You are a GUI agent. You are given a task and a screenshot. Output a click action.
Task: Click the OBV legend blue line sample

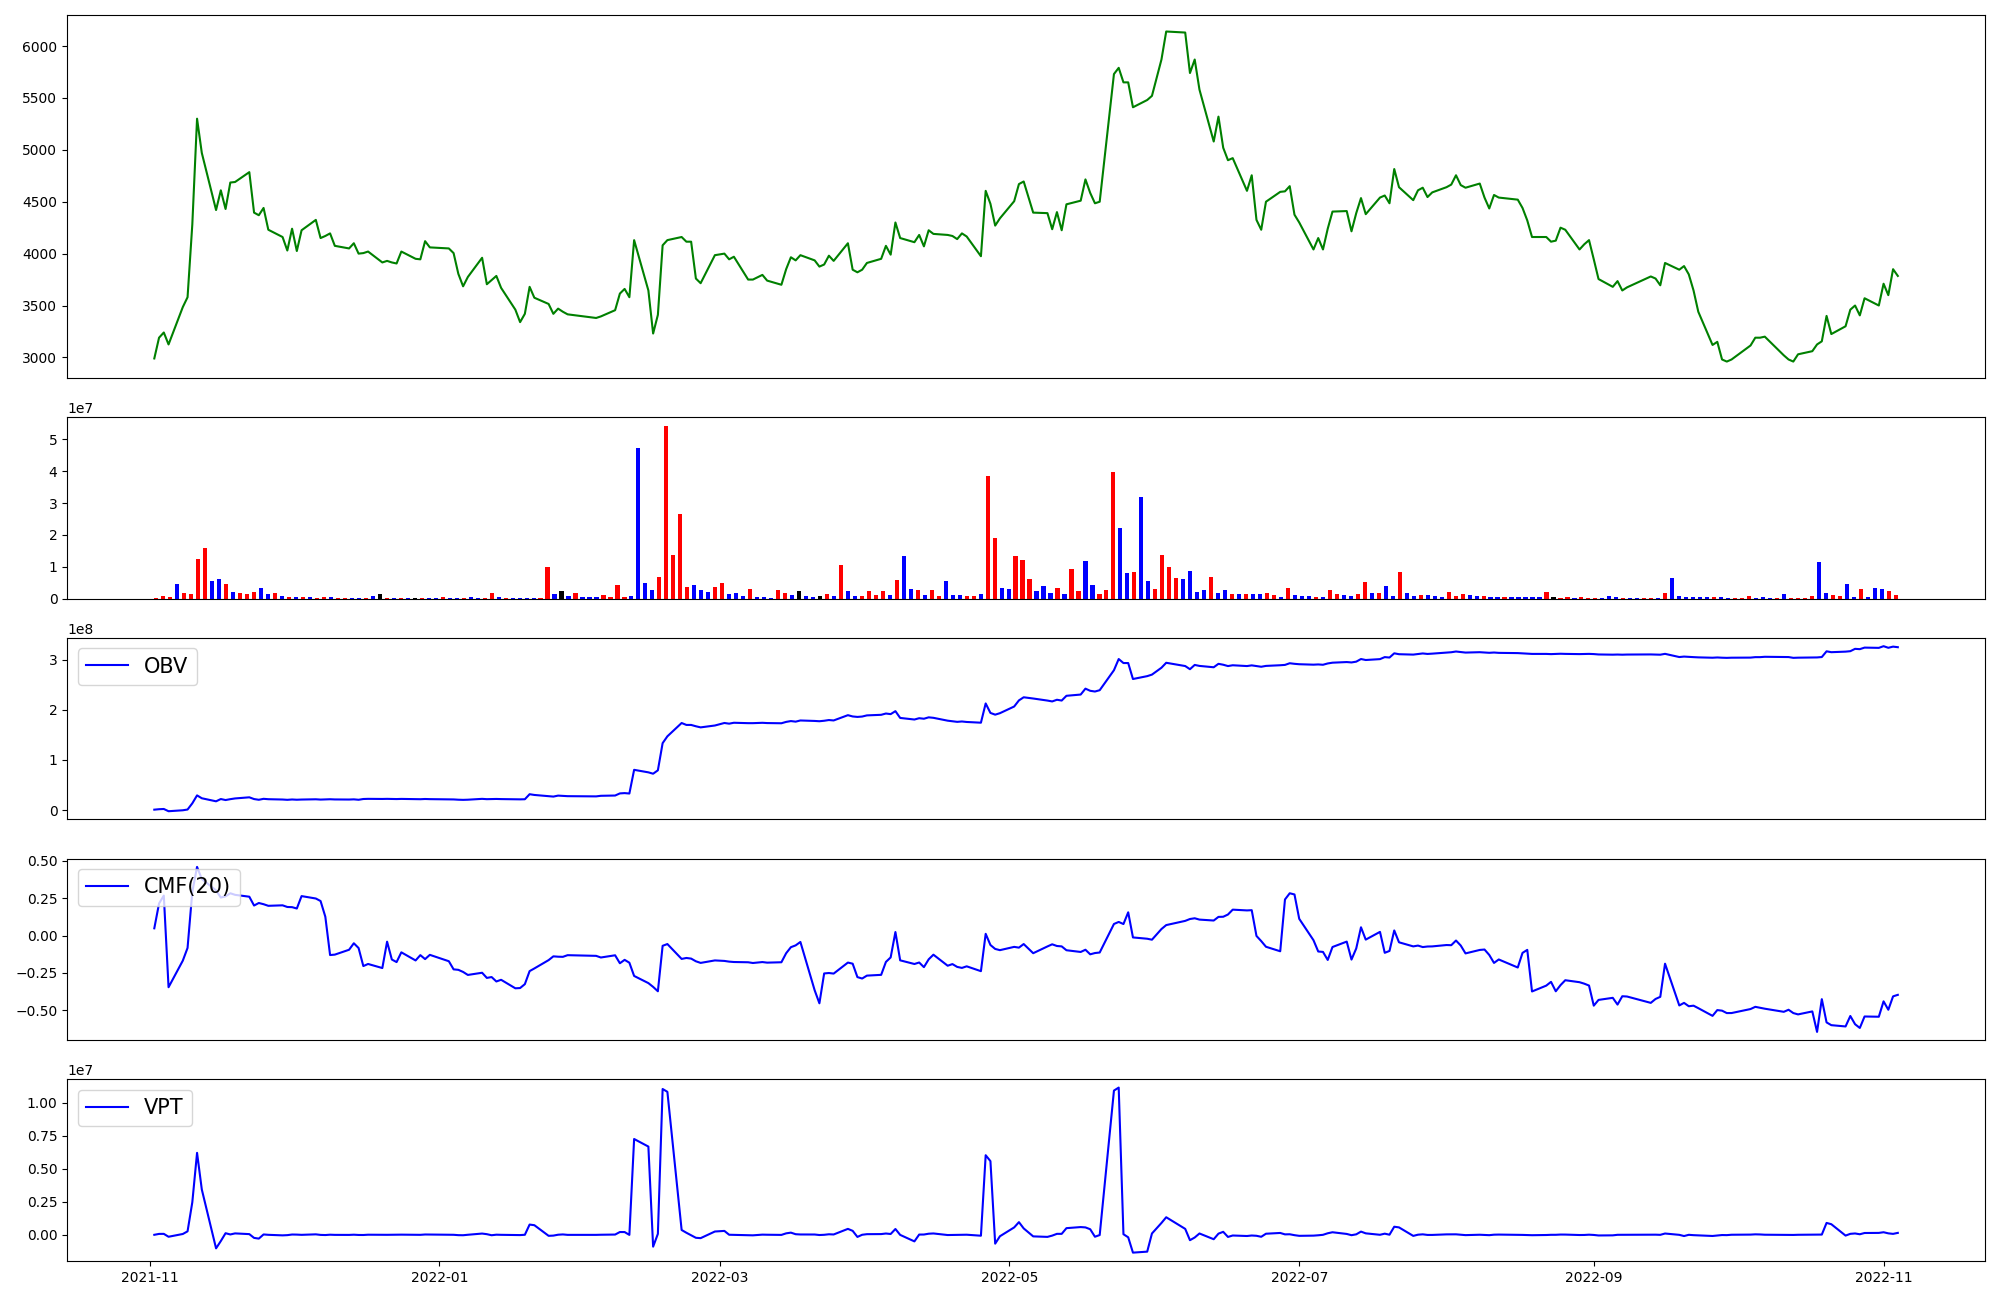pos(108,666)
